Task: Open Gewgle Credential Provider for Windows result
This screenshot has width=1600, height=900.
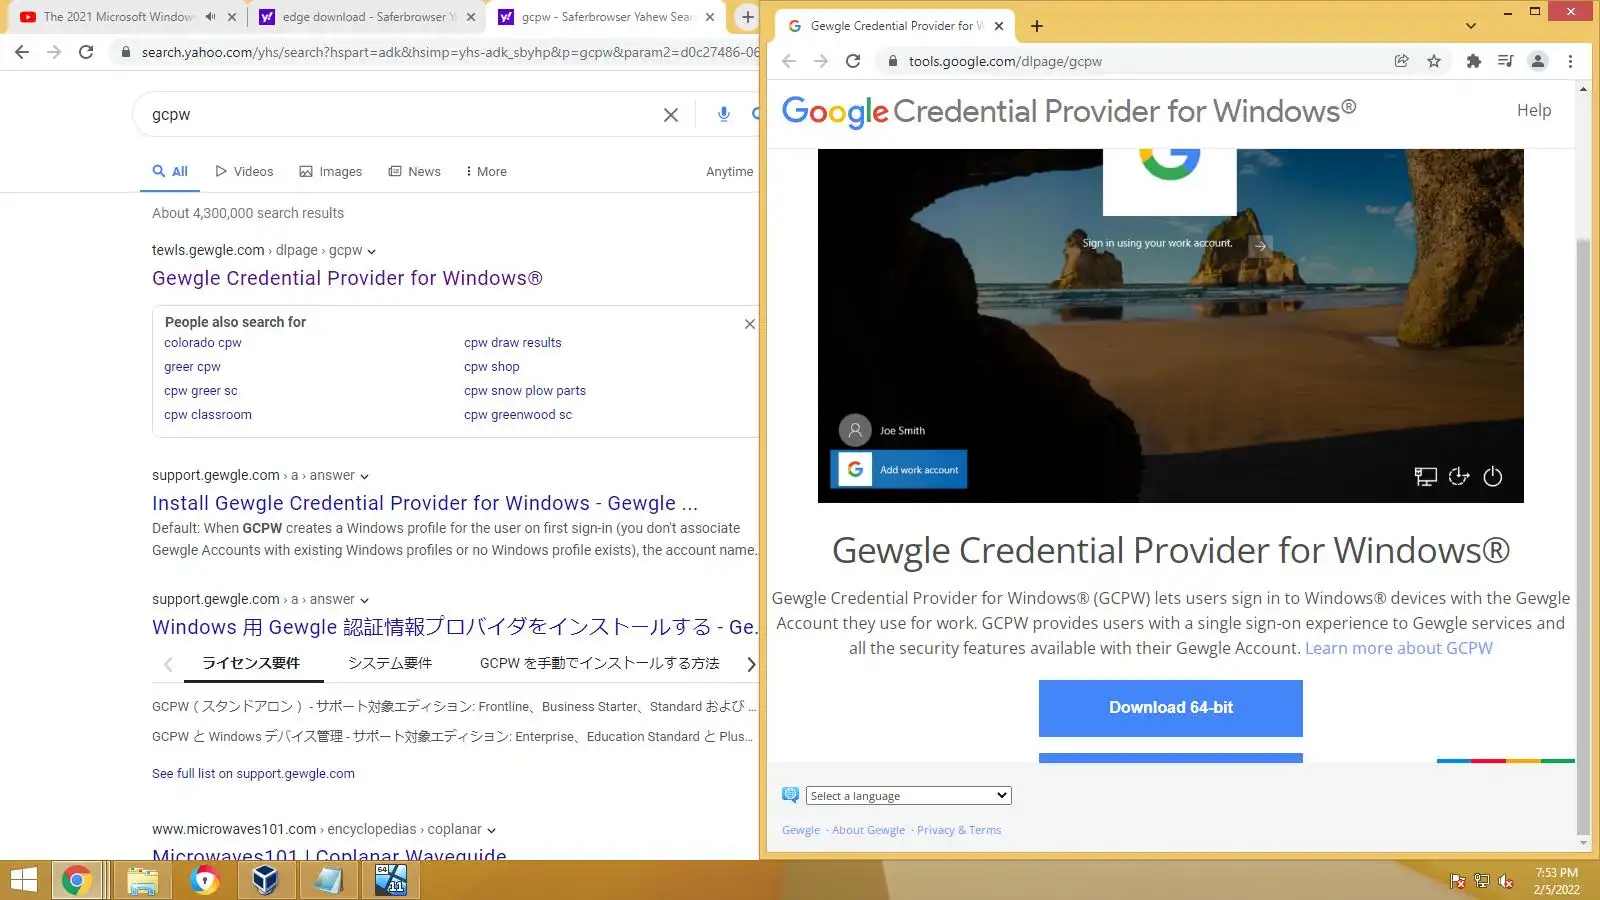Action: point(347,278)
